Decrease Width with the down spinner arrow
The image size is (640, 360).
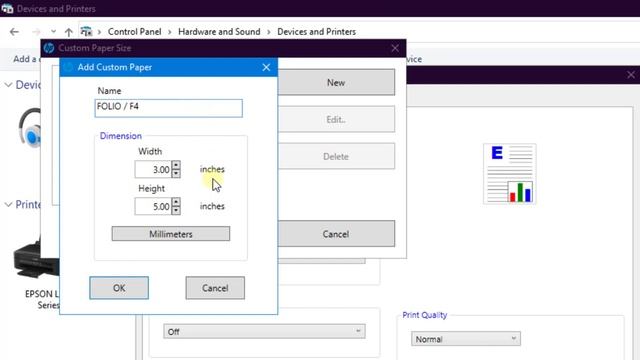click(x=176, y=173)
